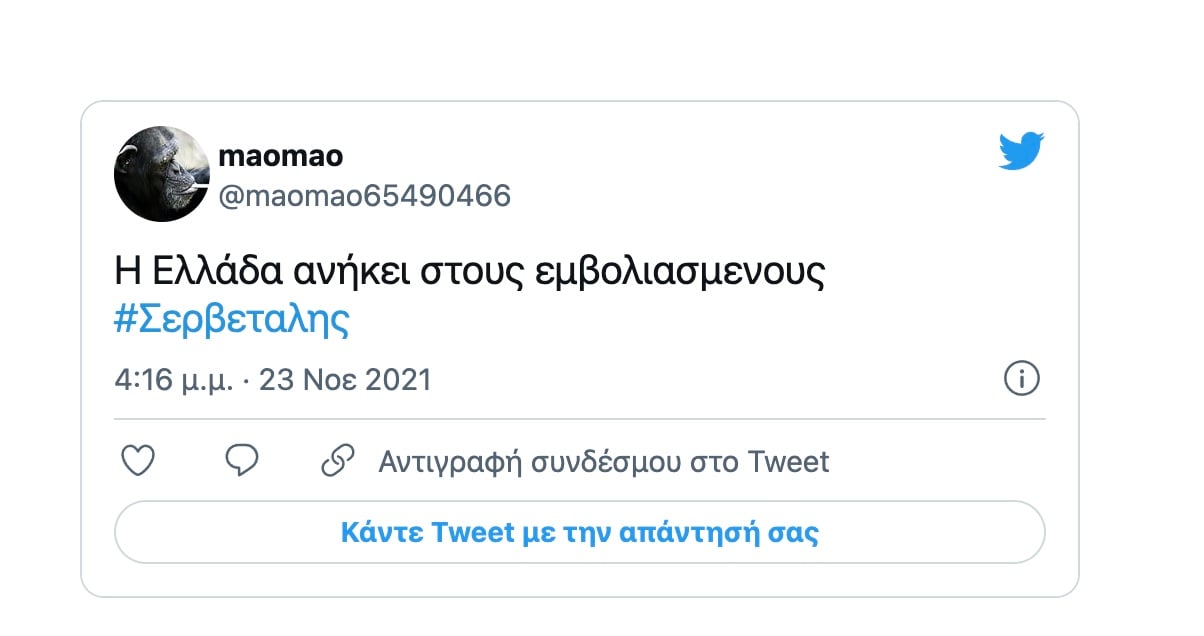Viewport: 1204px width, 636px height.
Task: Select the heart icon below the tweet text
Action: 137,460
